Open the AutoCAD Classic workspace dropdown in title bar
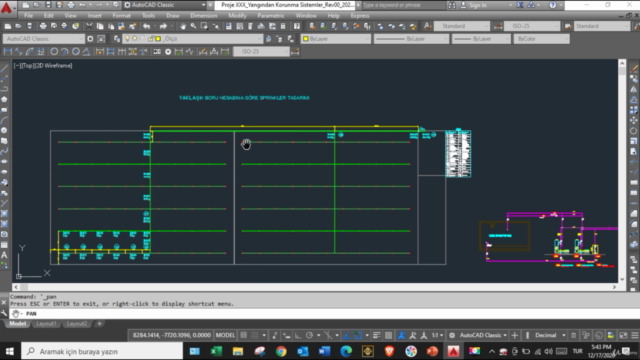 point(203,5)
